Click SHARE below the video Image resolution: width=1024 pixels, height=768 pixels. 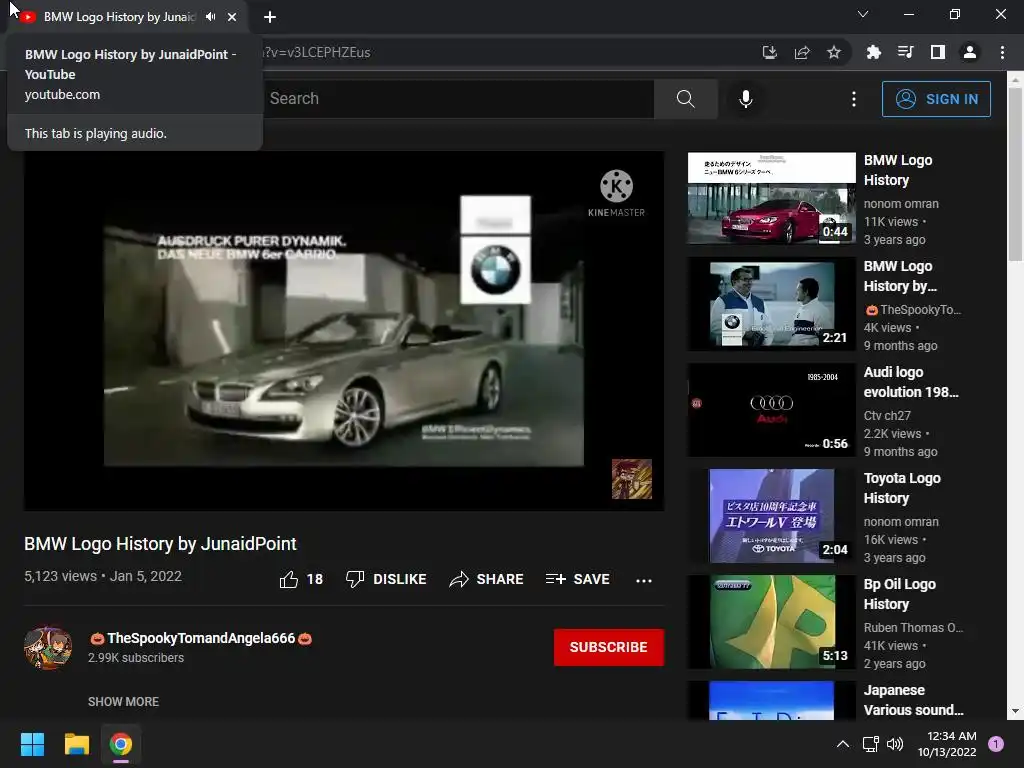(x=487, y=579)
